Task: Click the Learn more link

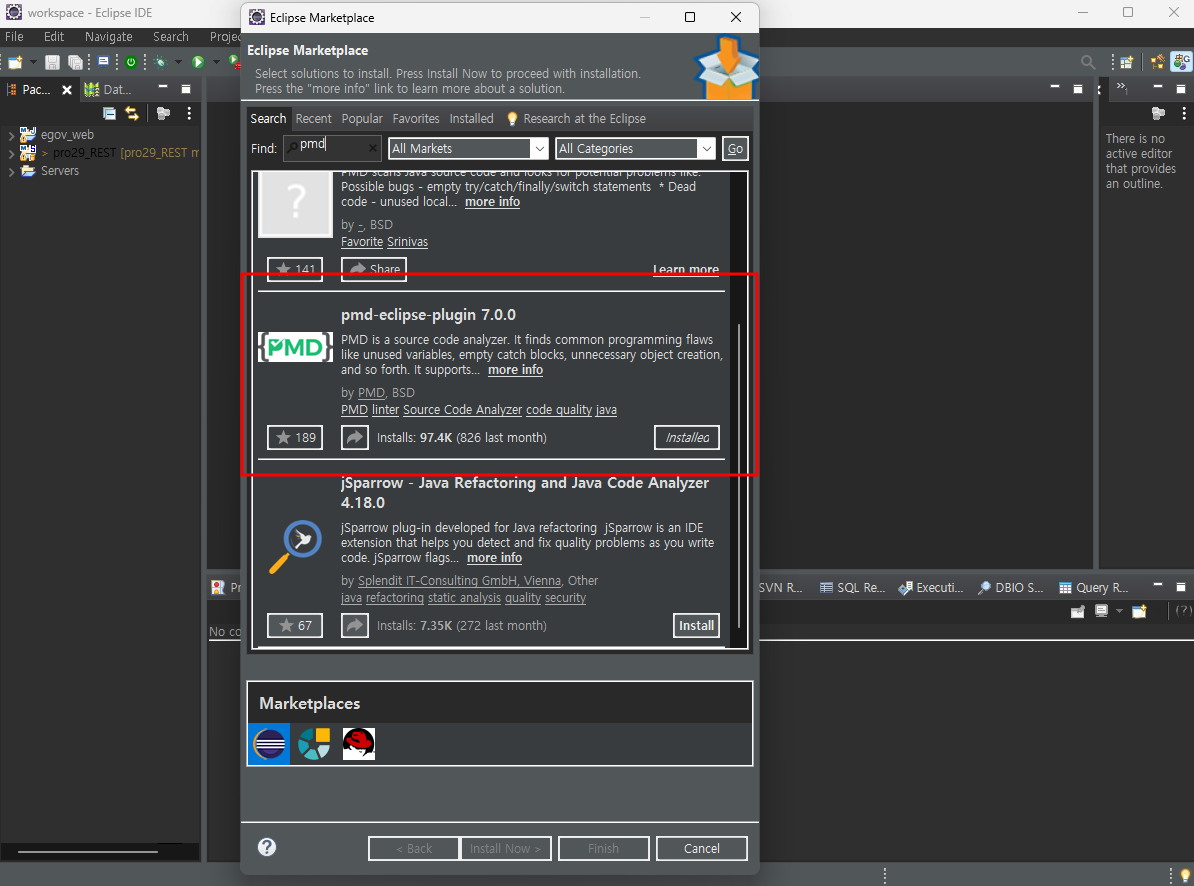Action: (685, 269)
